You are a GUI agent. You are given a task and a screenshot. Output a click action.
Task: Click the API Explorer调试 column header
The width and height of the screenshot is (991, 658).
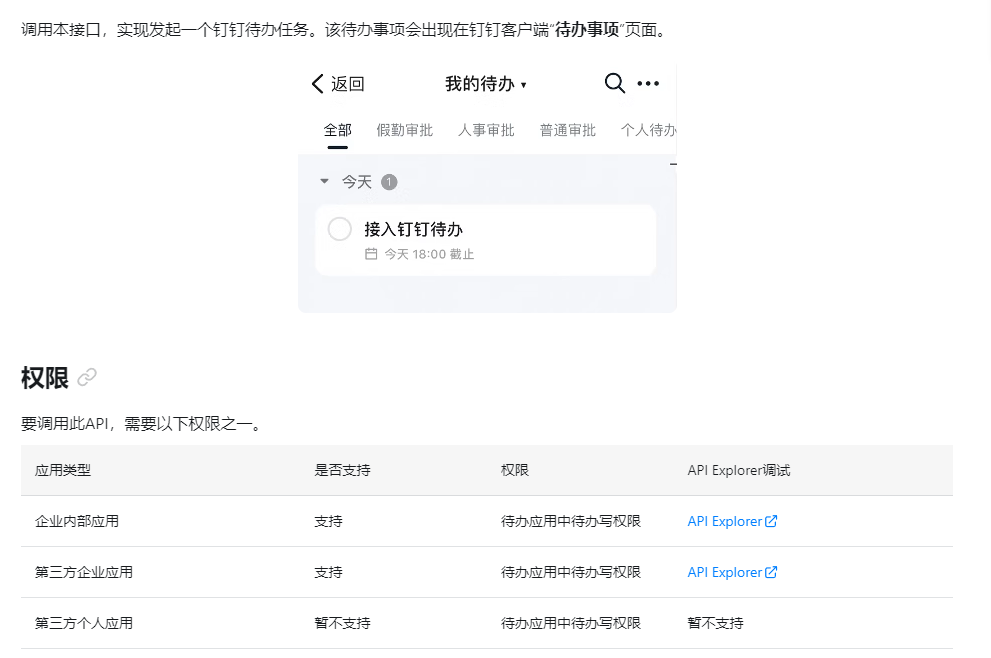coord(739,470)
